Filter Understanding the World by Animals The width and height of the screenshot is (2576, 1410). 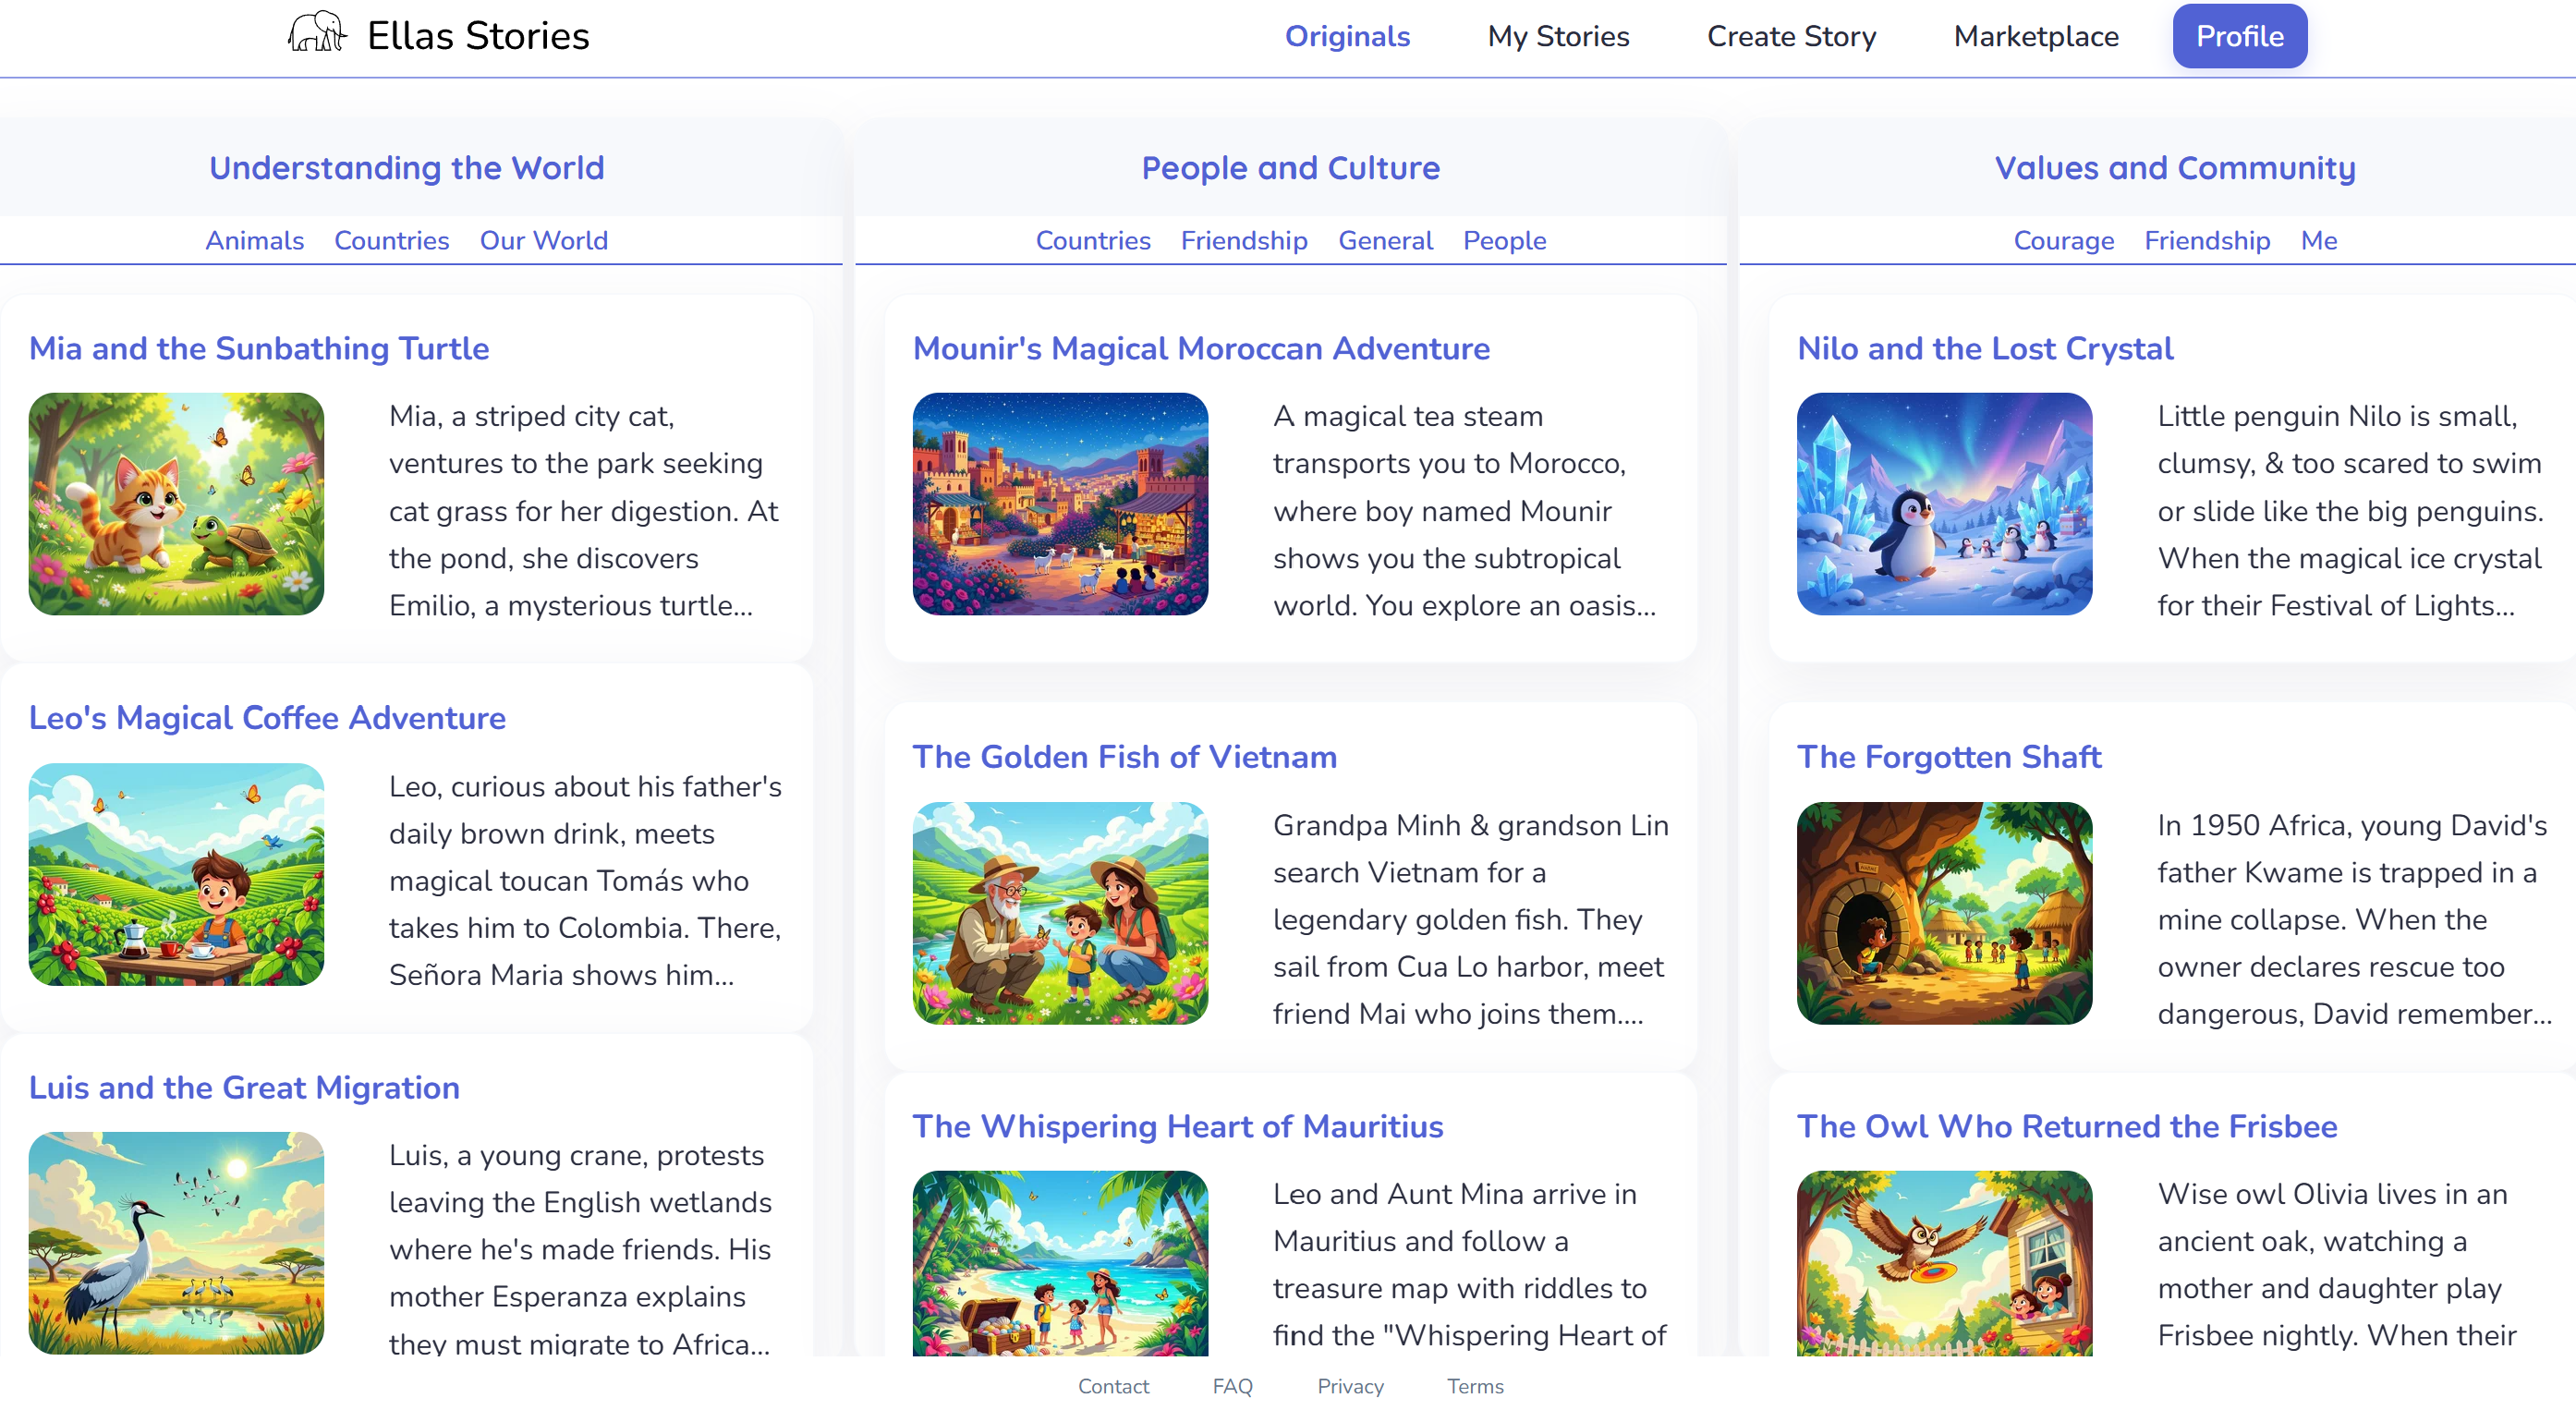click(x=254, y=240)
